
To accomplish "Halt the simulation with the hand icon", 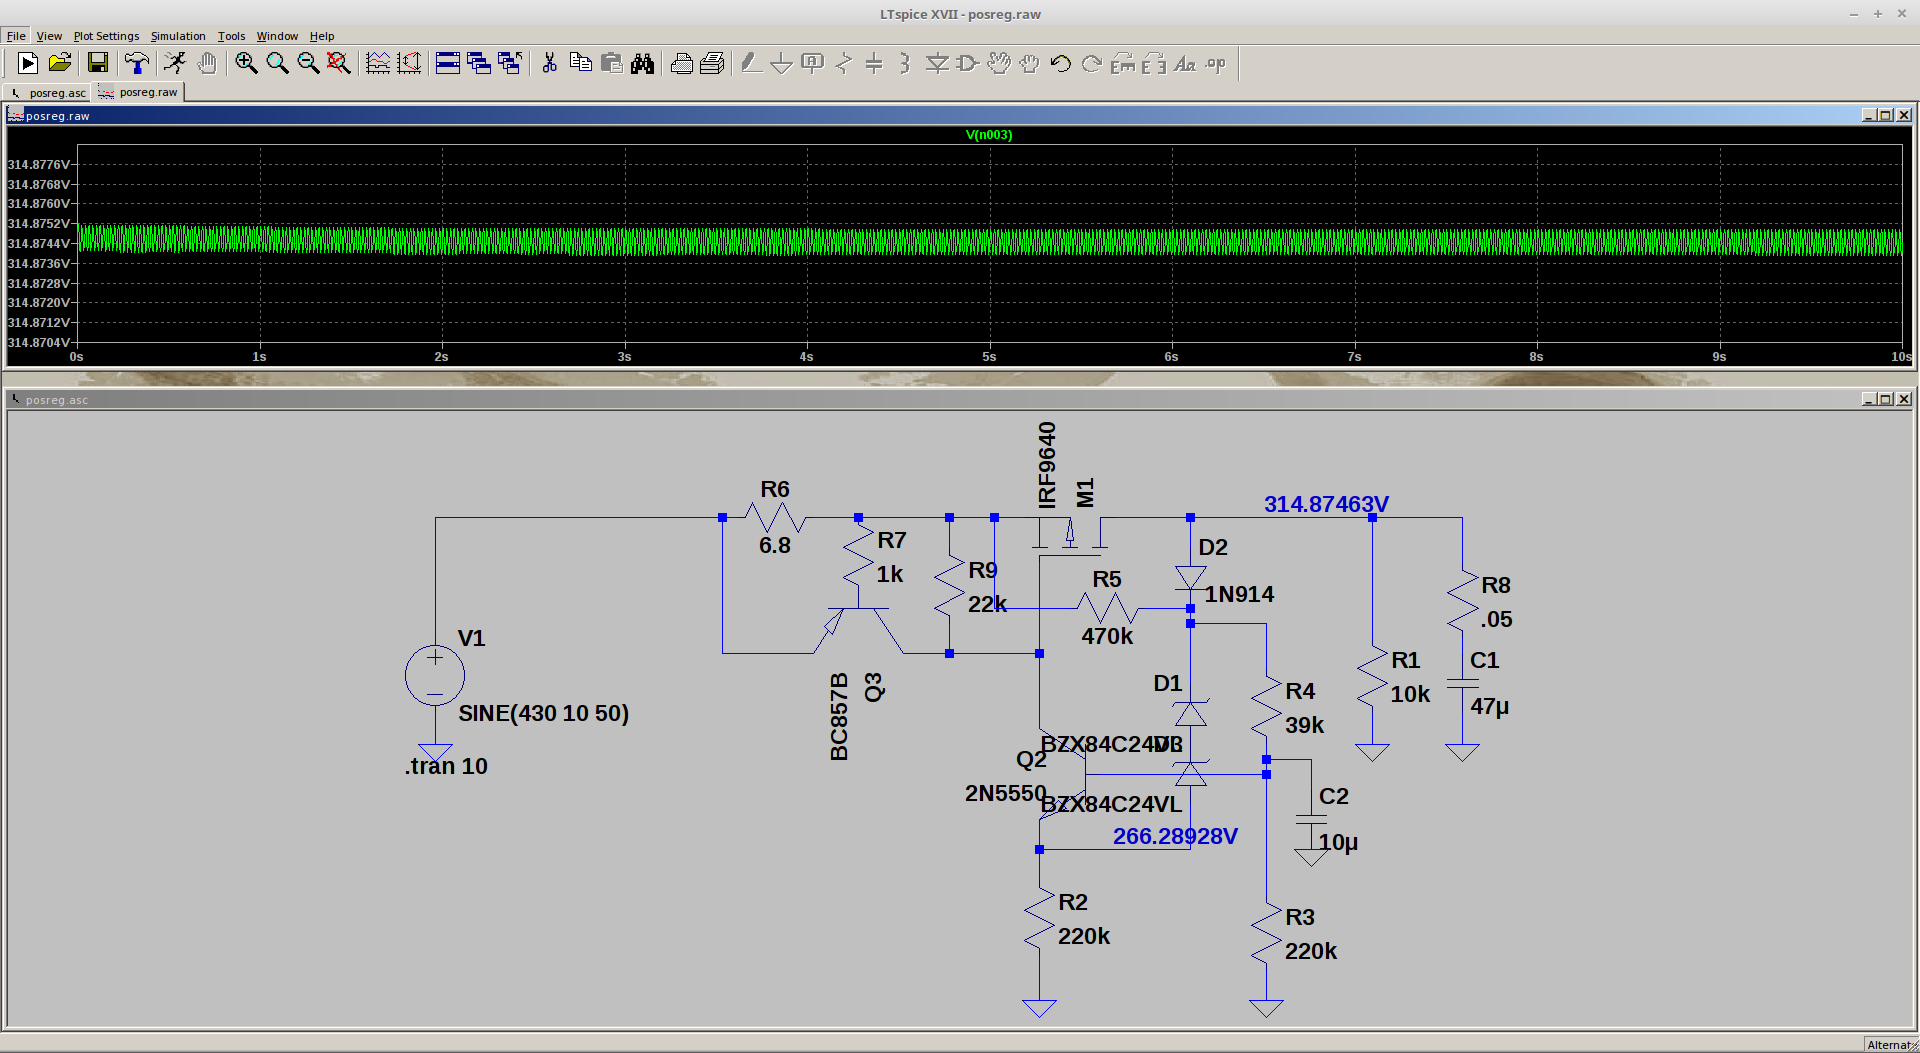I will 207,64.
